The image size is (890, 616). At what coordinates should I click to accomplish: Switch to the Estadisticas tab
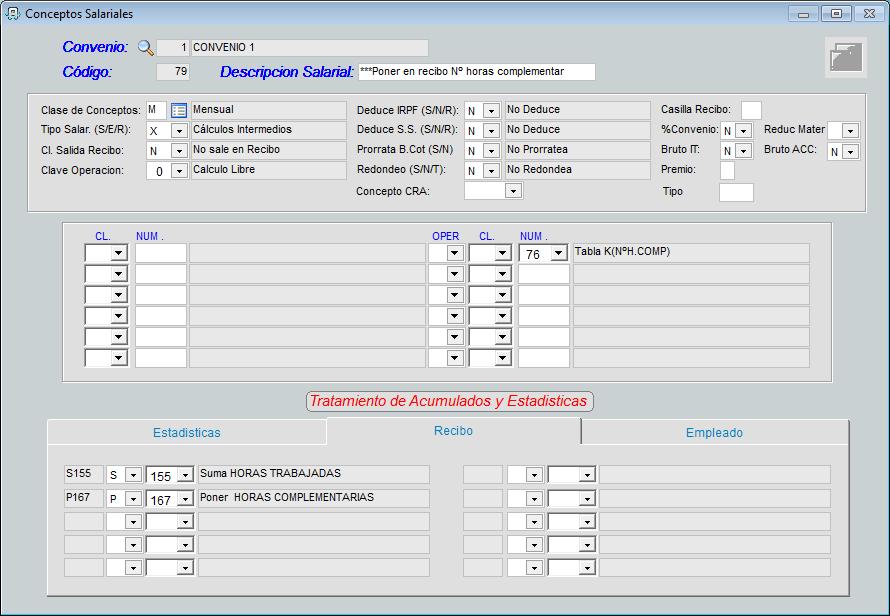click(187, 433)
